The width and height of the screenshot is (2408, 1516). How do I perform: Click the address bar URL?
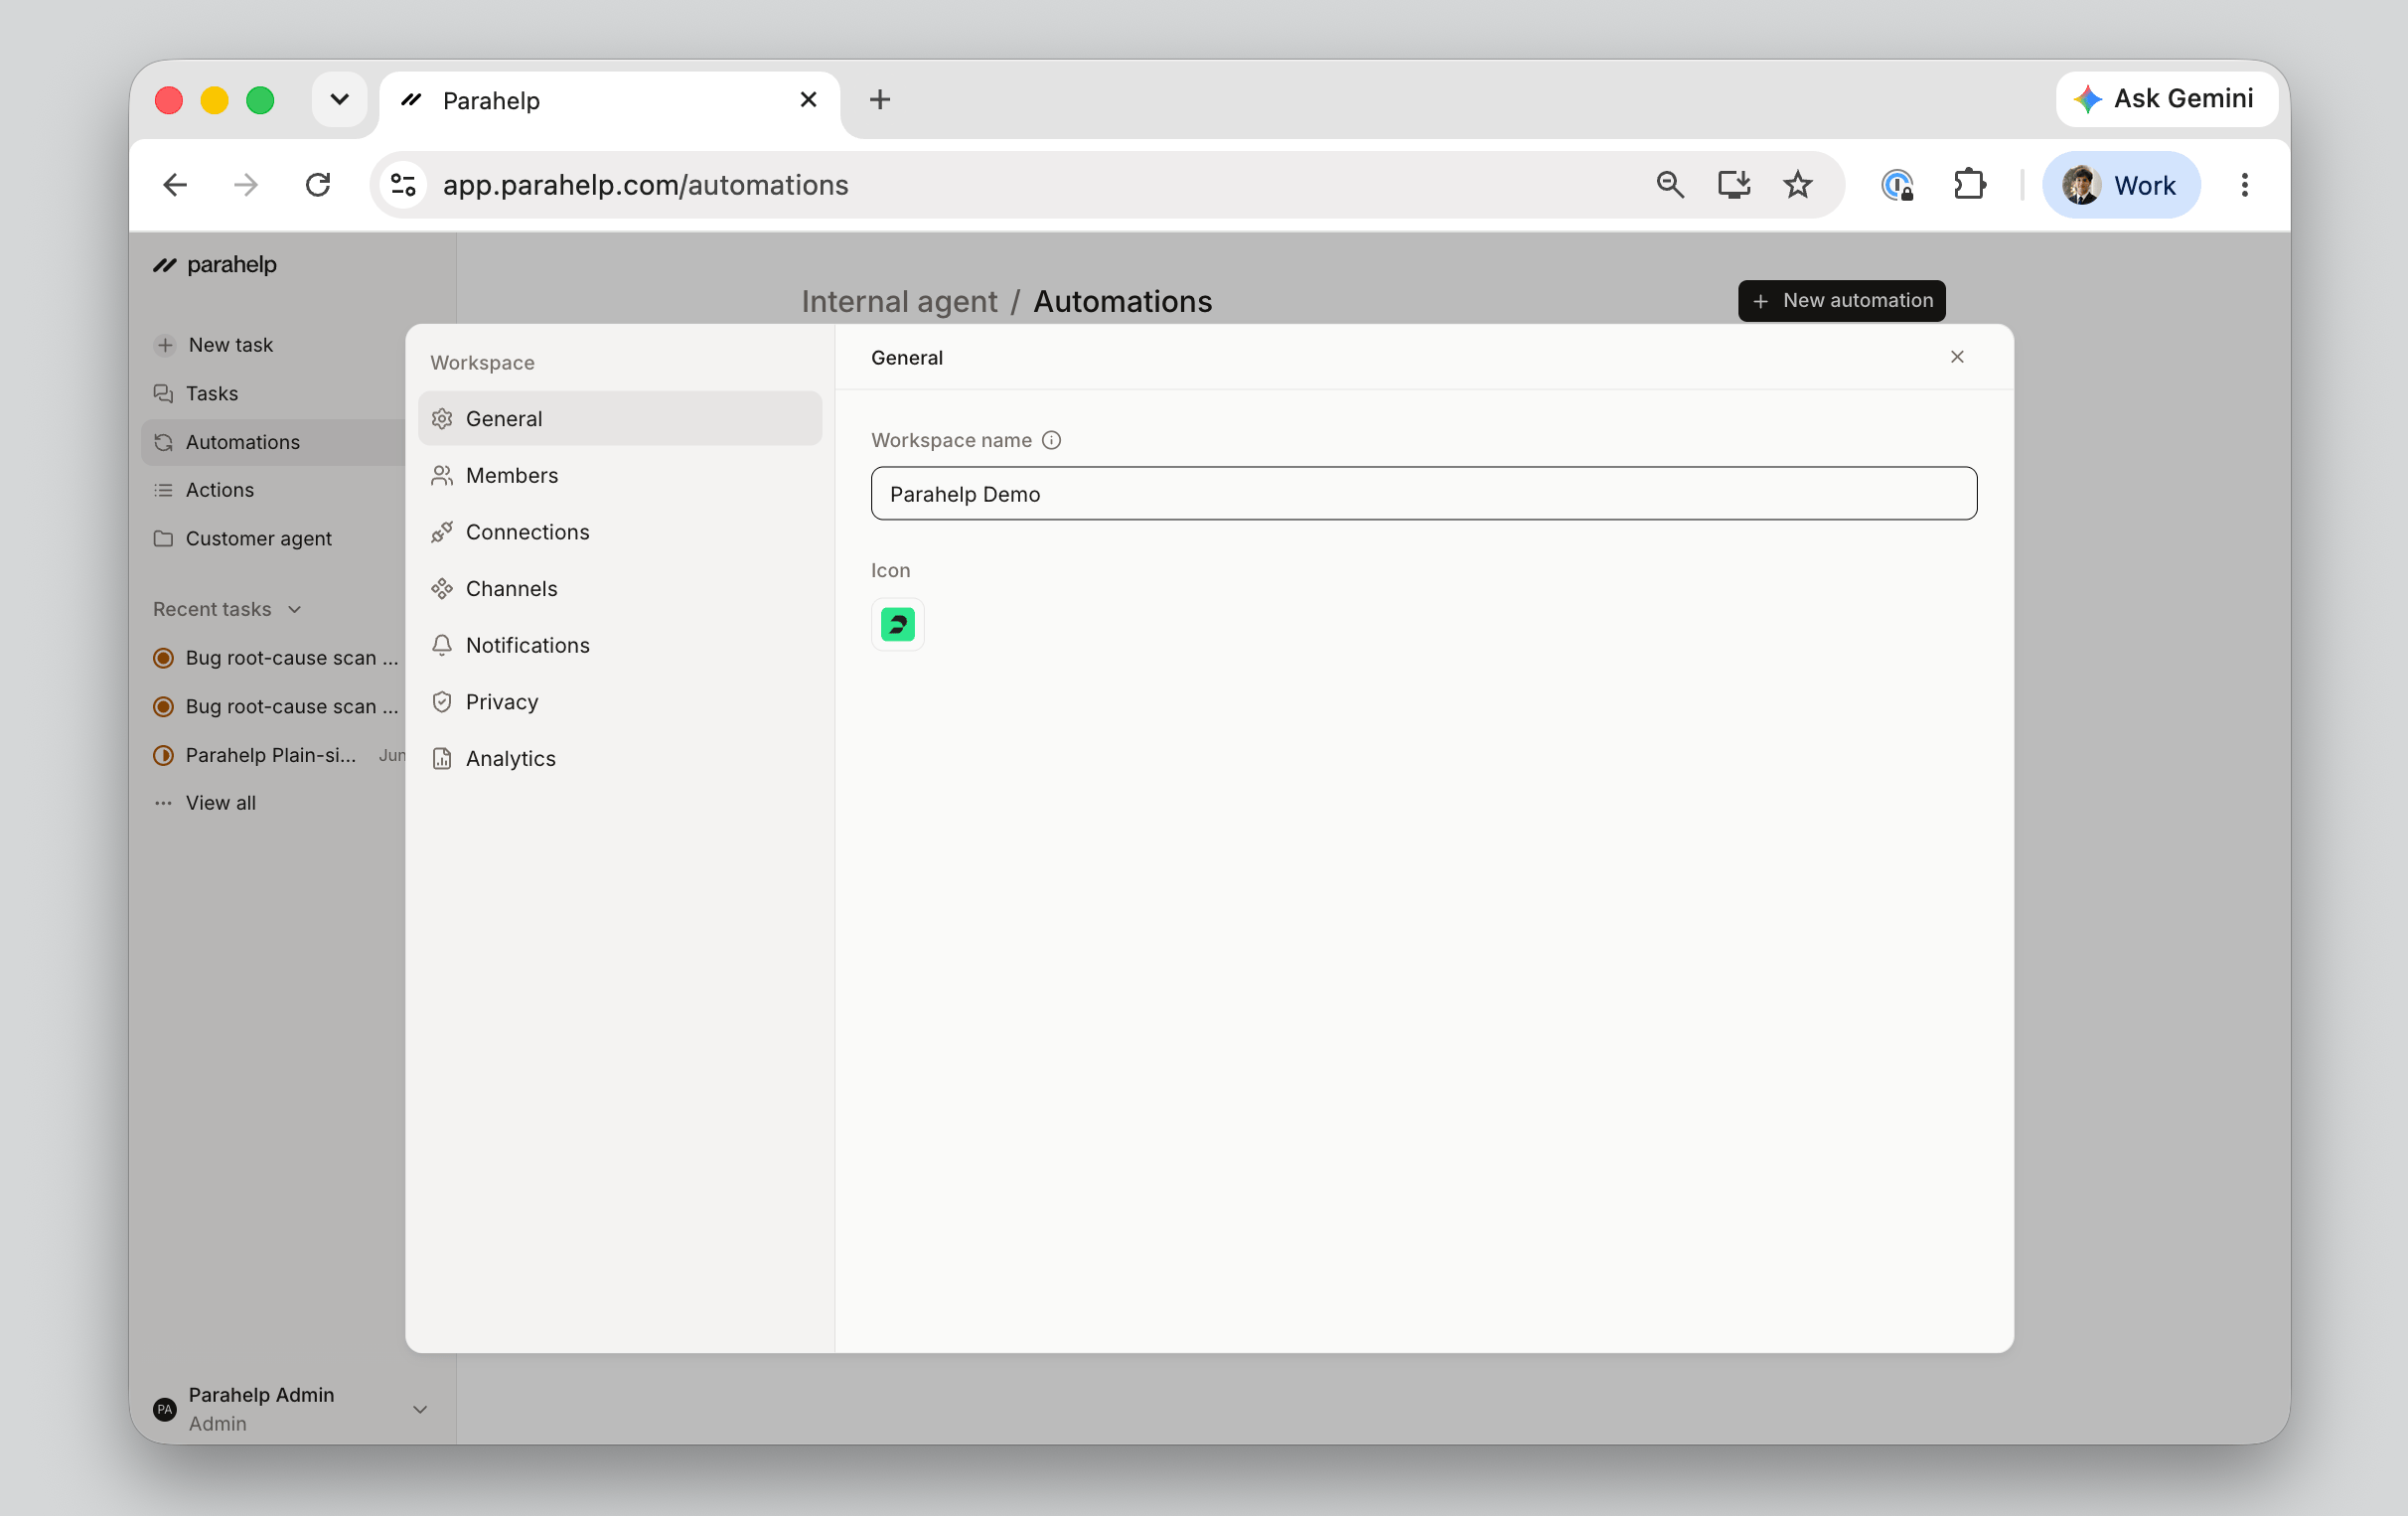645,185
